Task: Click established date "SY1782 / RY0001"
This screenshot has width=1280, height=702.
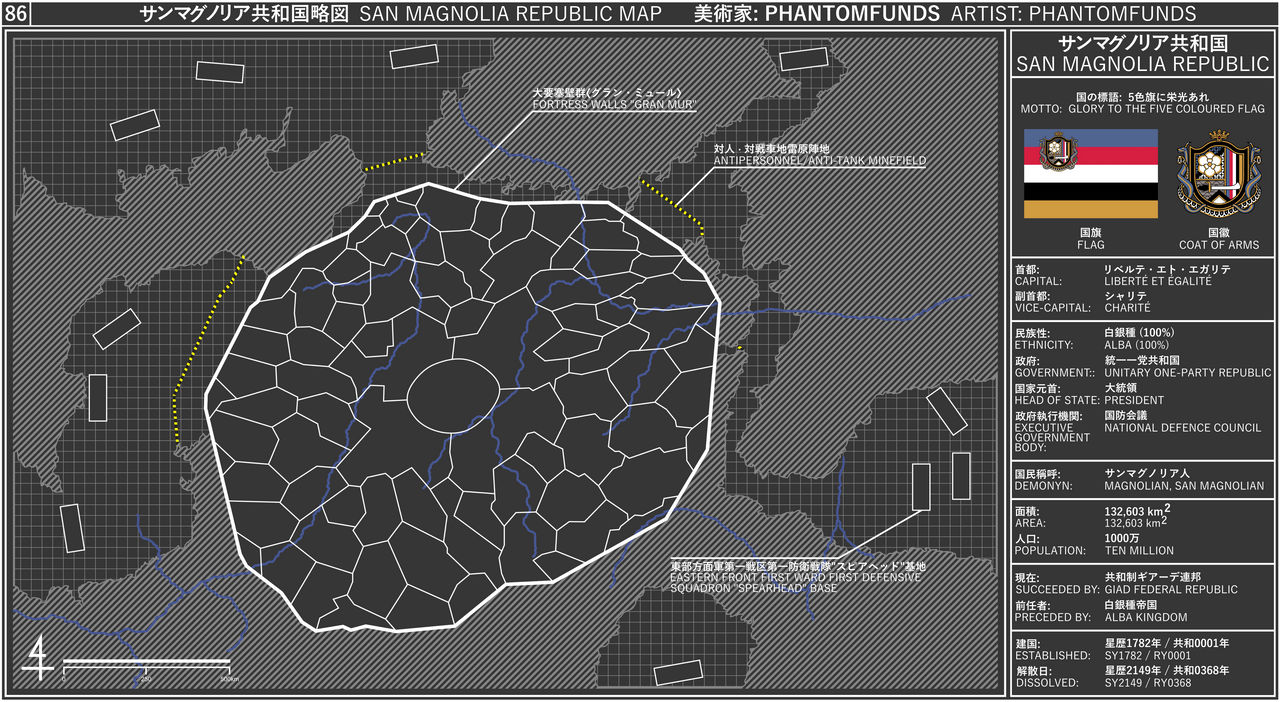Action: coord(1148,656)
